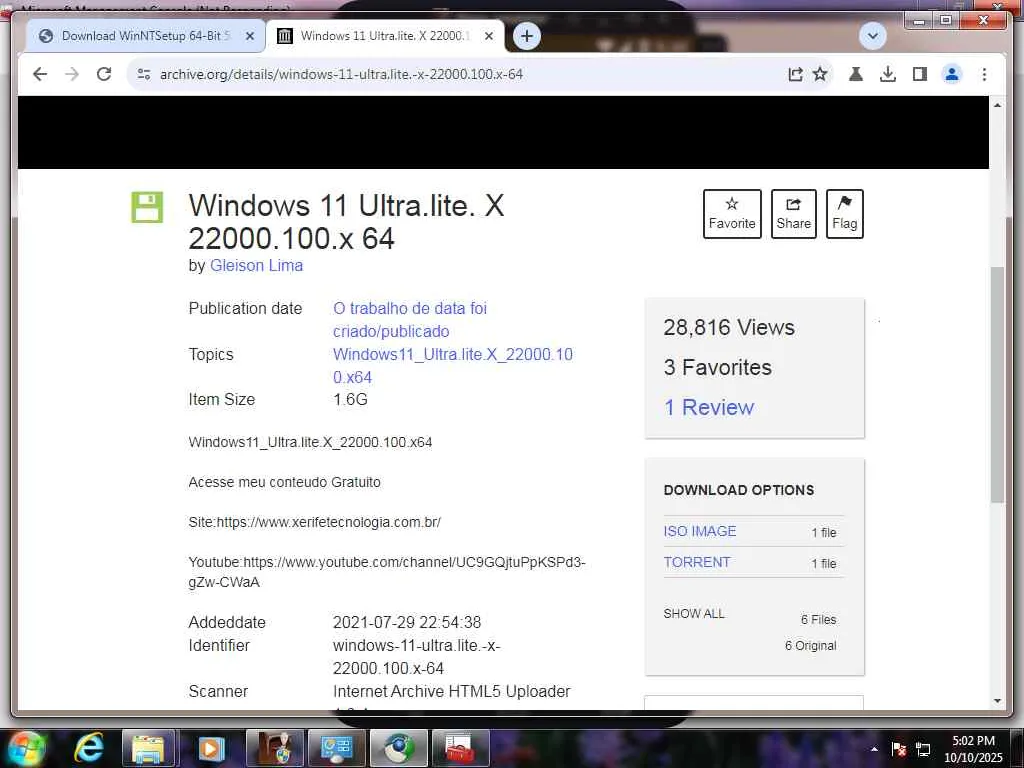Click the green floppy disk software icon
The width and height of the screenshot is (1024, 768).
pos(147,207)
